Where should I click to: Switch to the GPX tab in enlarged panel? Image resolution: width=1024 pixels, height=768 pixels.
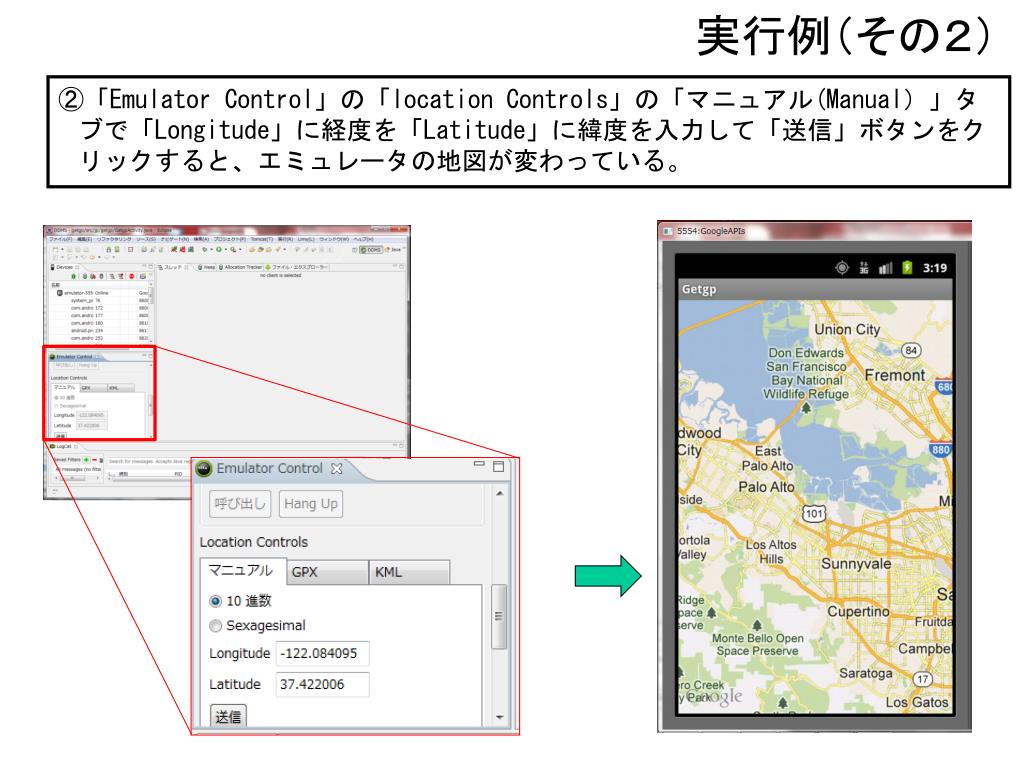(327, 572)
